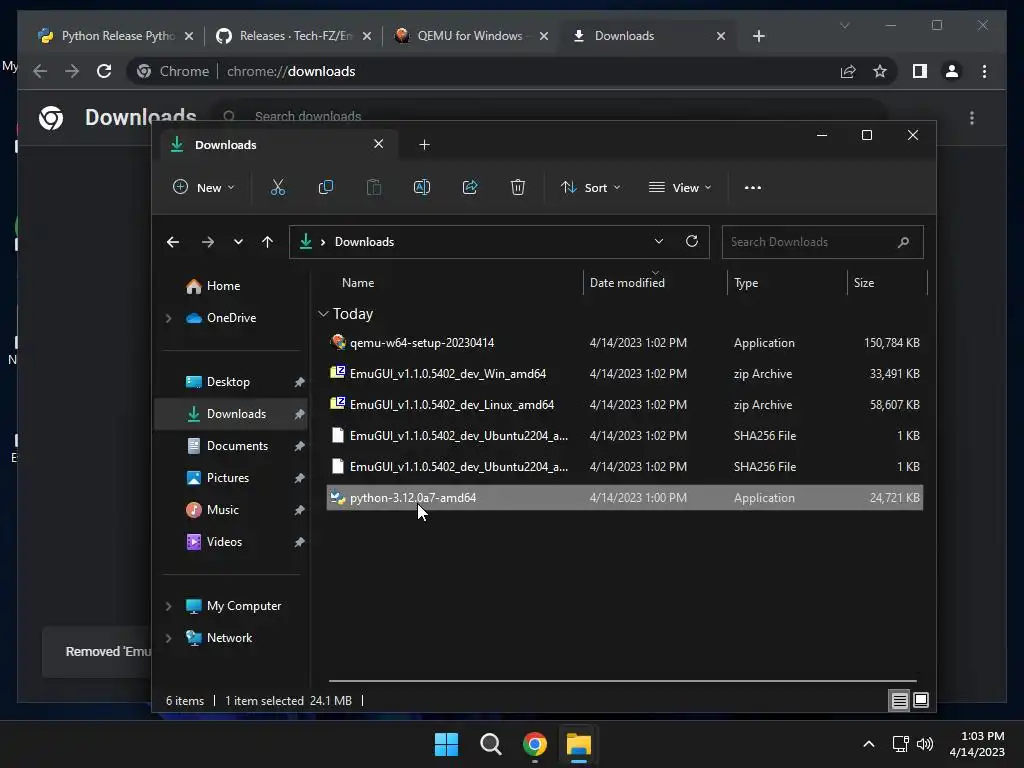Image resolution: width=1024 pixels, height=768 pixels.
Task: Go back in File Explorer navigation
Action: click(x=172, y=242)
